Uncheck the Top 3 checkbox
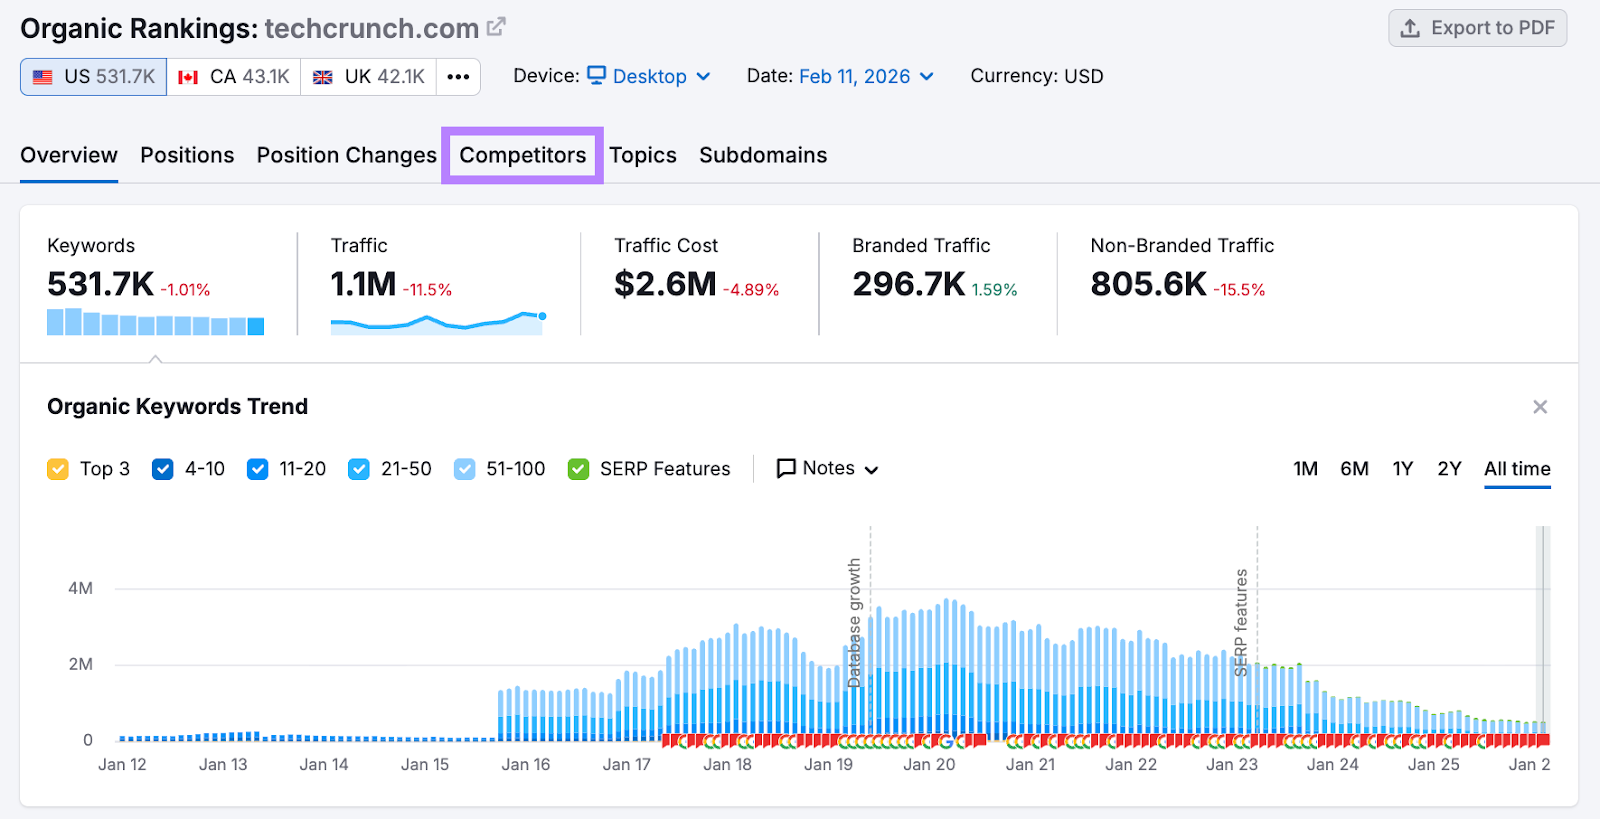This screenshot has width=1600, height=819. click(58, 469)
